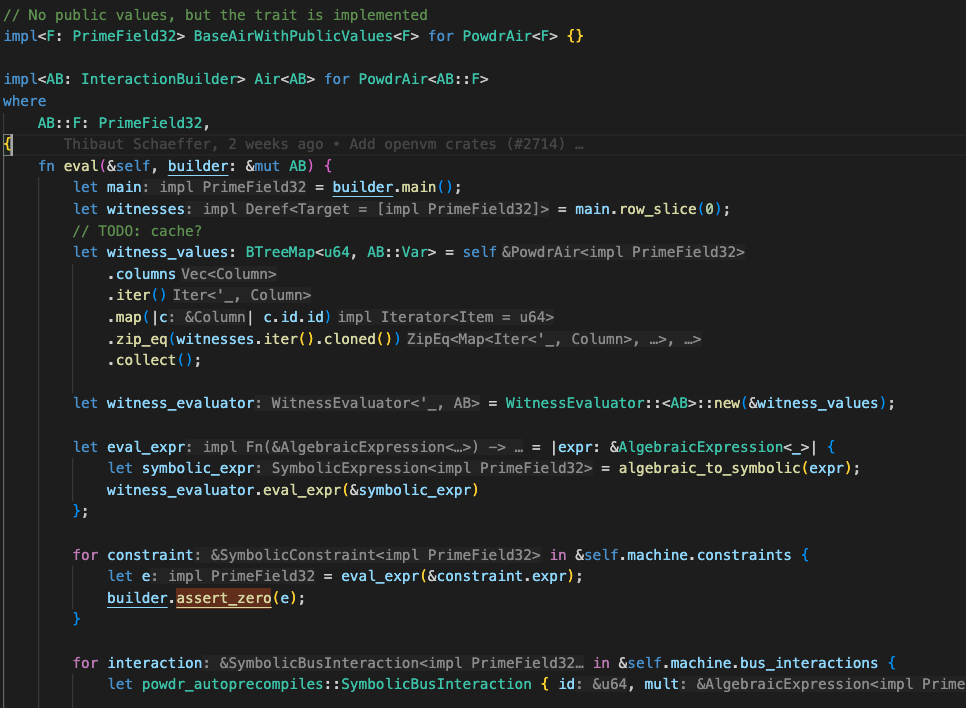Click self.machine.bus_interactions expression
The image size is (966, 708).
point(752,663)
